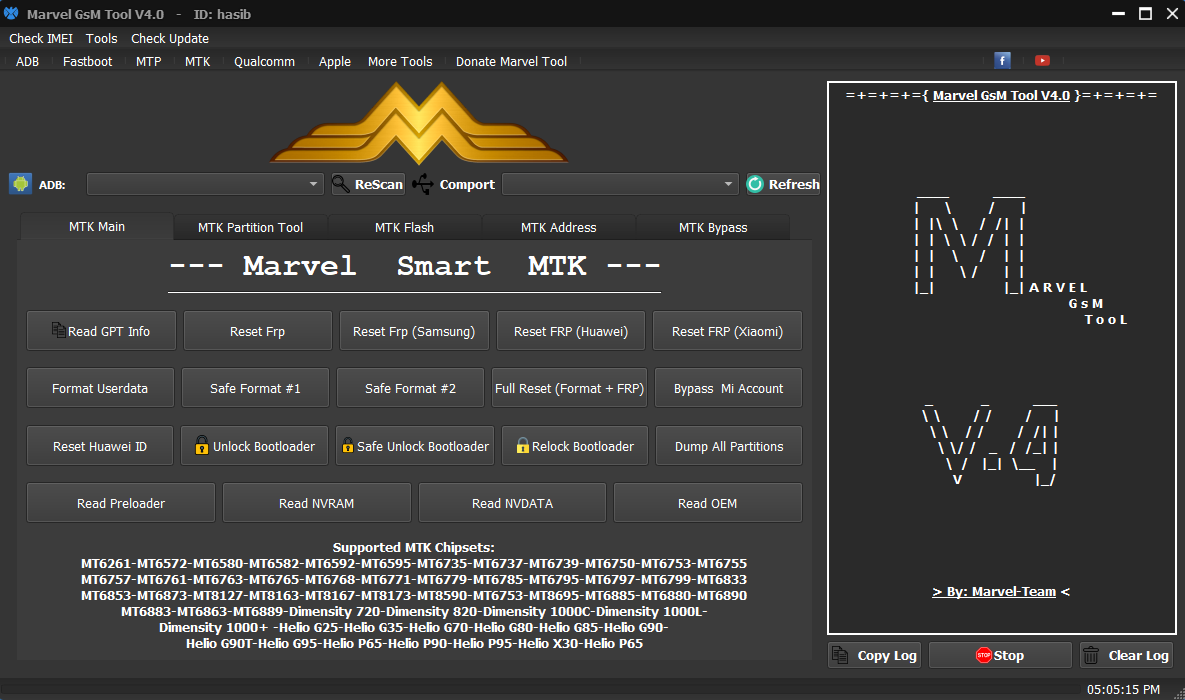Select the MTK Main tab

(x=97, y=226)
